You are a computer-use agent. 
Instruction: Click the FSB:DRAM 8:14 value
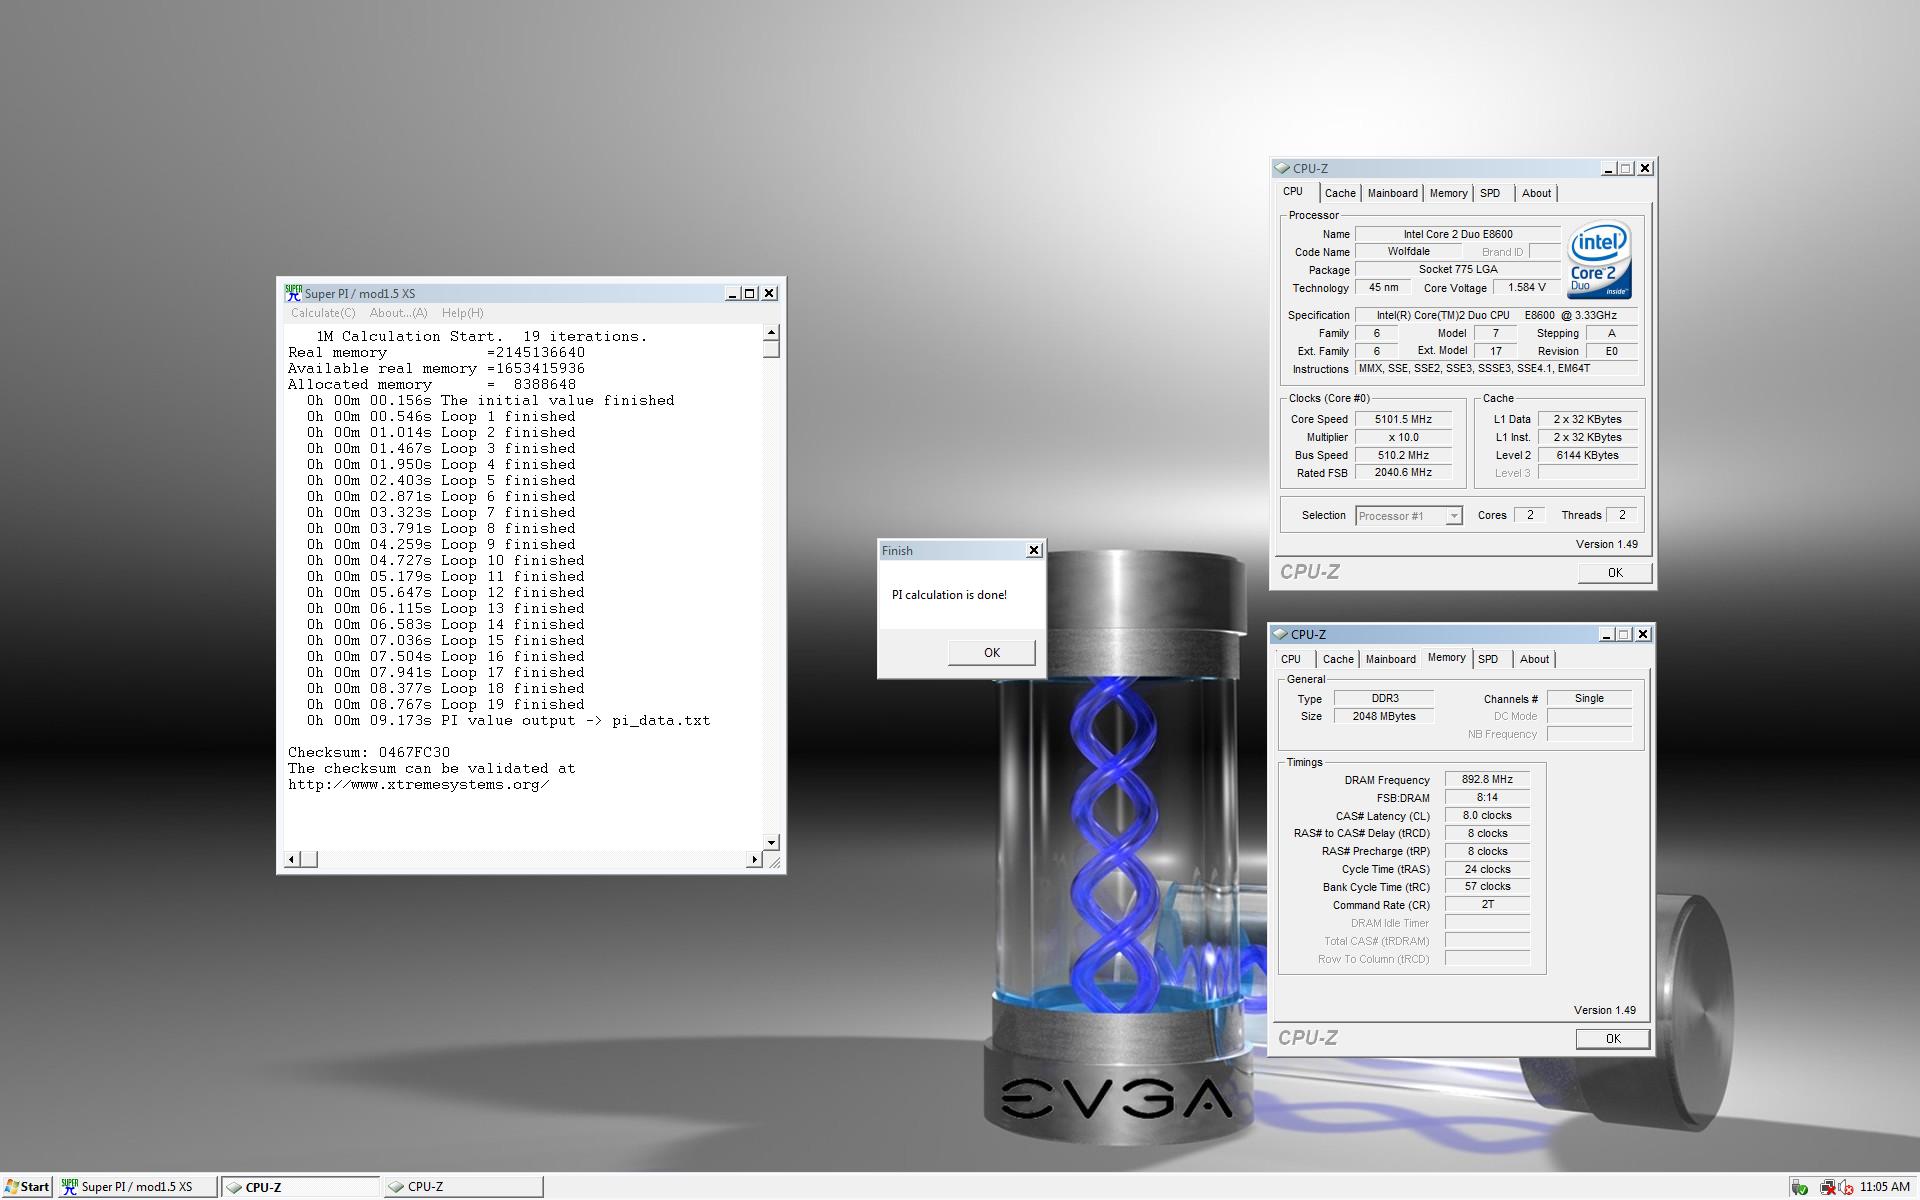tap(1487, 798)
